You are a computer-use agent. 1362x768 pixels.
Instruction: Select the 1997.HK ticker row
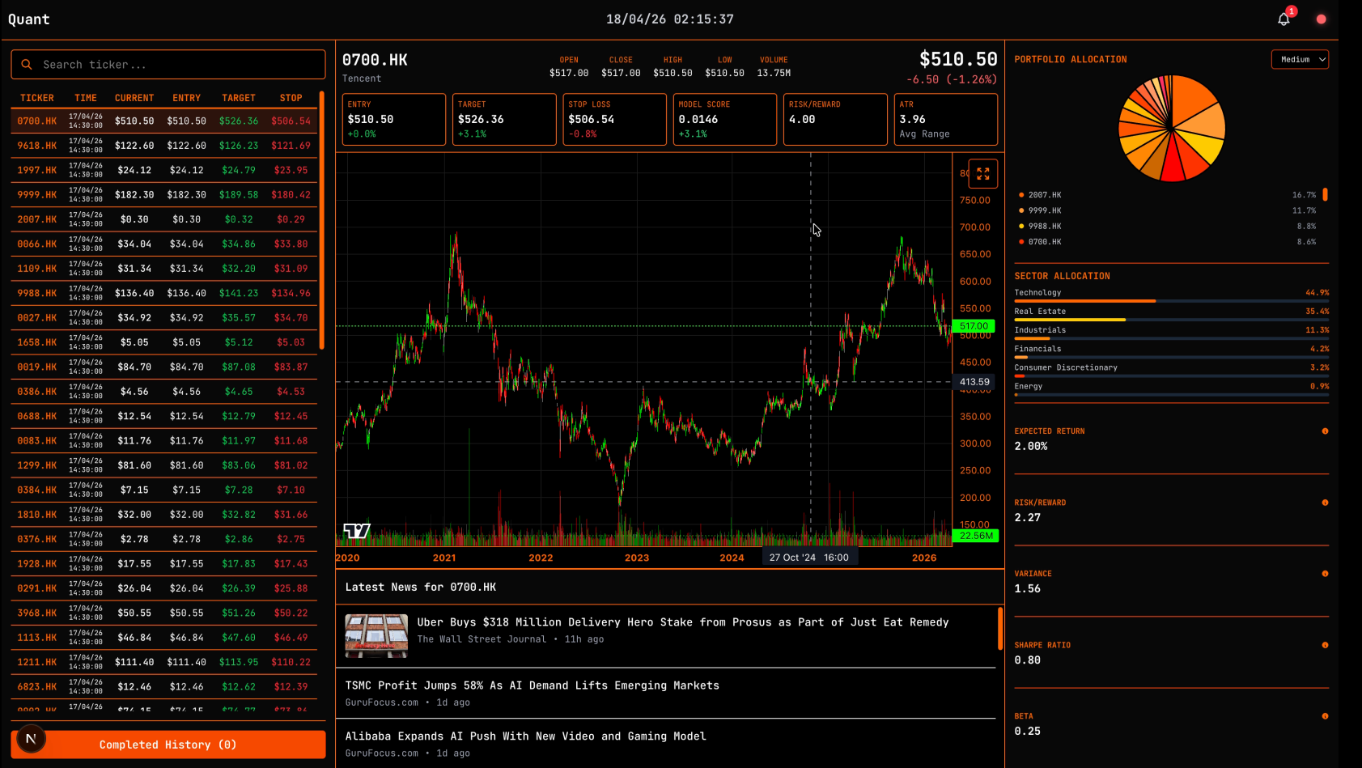click(164, 170)
